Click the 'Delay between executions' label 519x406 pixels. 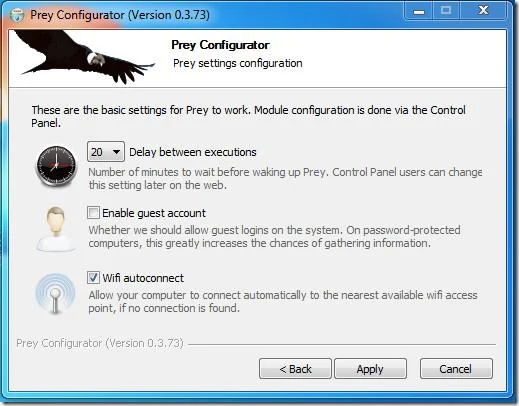(x=193, y=152)
